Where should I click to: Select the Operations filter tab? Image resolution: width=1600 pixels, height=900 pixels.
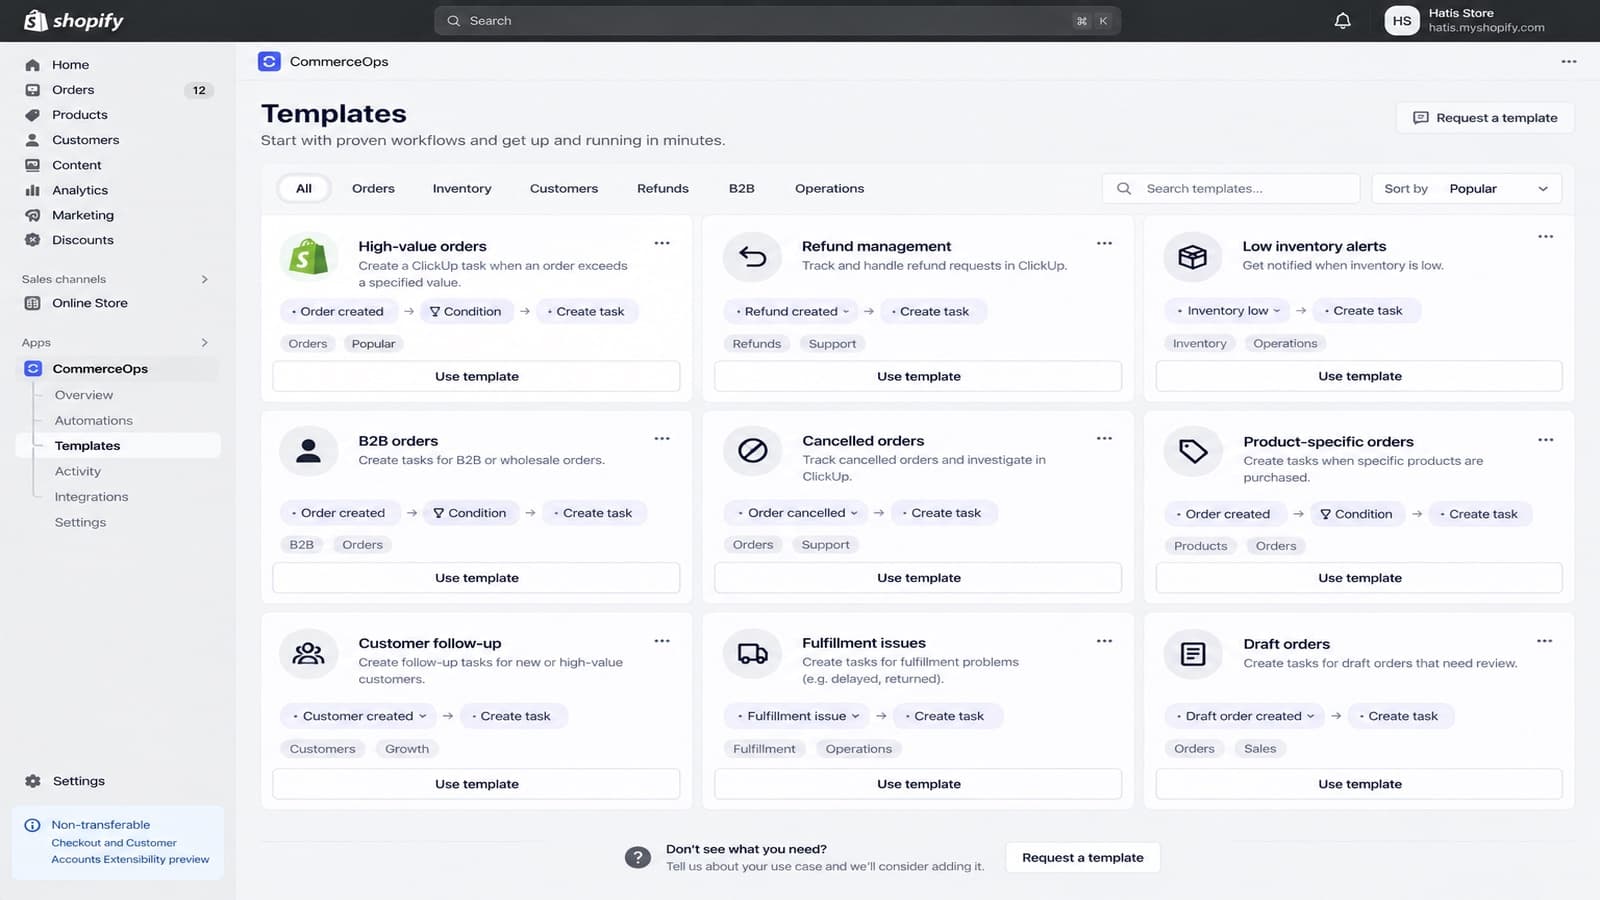pos(829,188)
